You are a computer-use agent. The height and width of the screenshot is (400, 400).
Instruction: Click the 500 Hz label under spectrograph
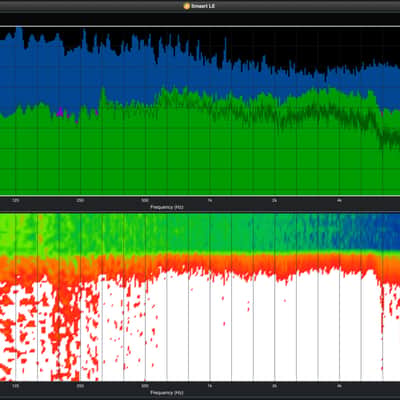pos(145,386)
